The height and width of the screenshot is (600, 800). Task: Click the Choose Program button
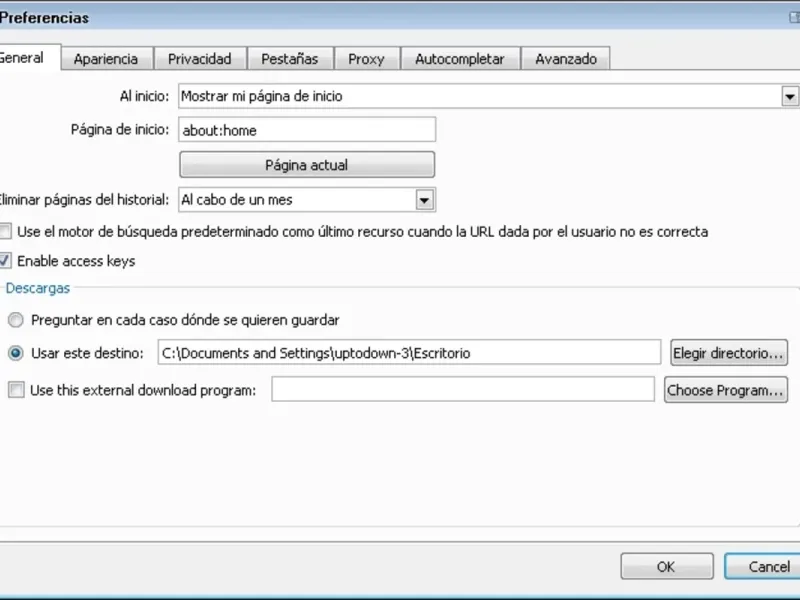[x=726, y=390]
